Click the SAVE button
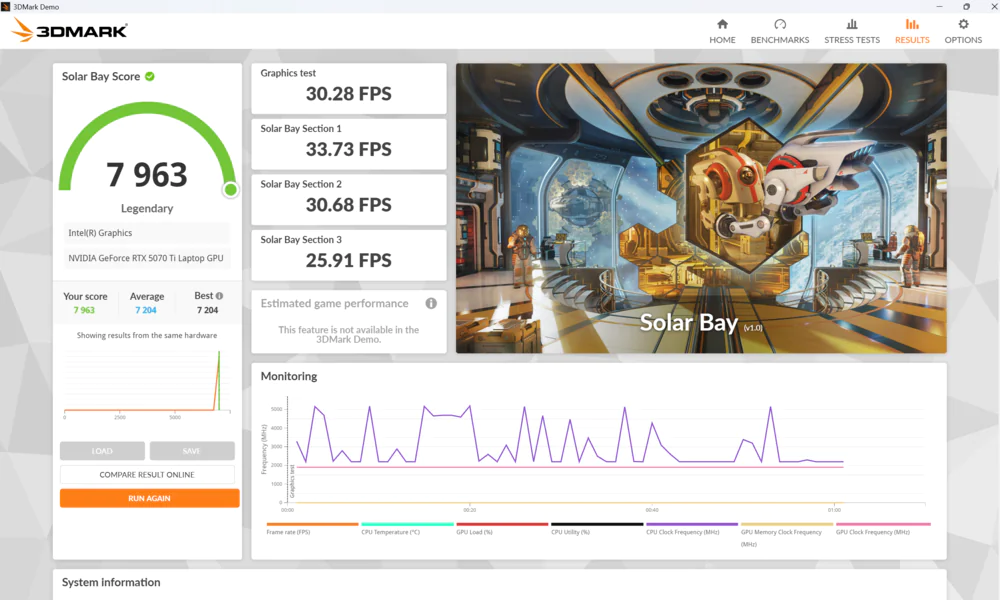 [x=191, y=450]
